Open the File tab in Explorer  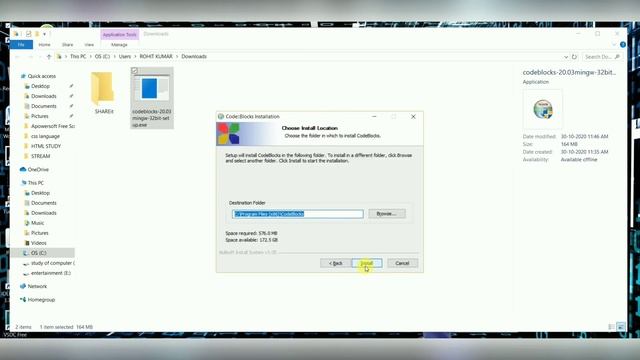click(21, 44)
